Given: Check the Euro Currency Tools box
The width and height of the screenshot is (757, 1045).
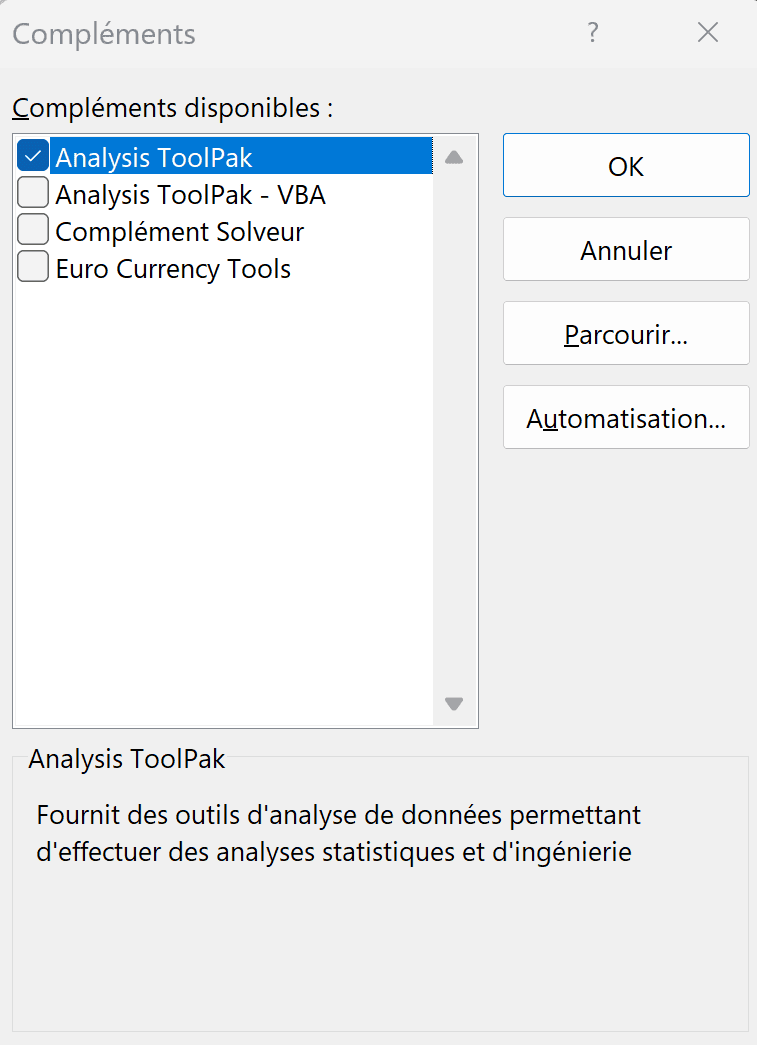Looking at the screenshot, I should tap(33, 268).
